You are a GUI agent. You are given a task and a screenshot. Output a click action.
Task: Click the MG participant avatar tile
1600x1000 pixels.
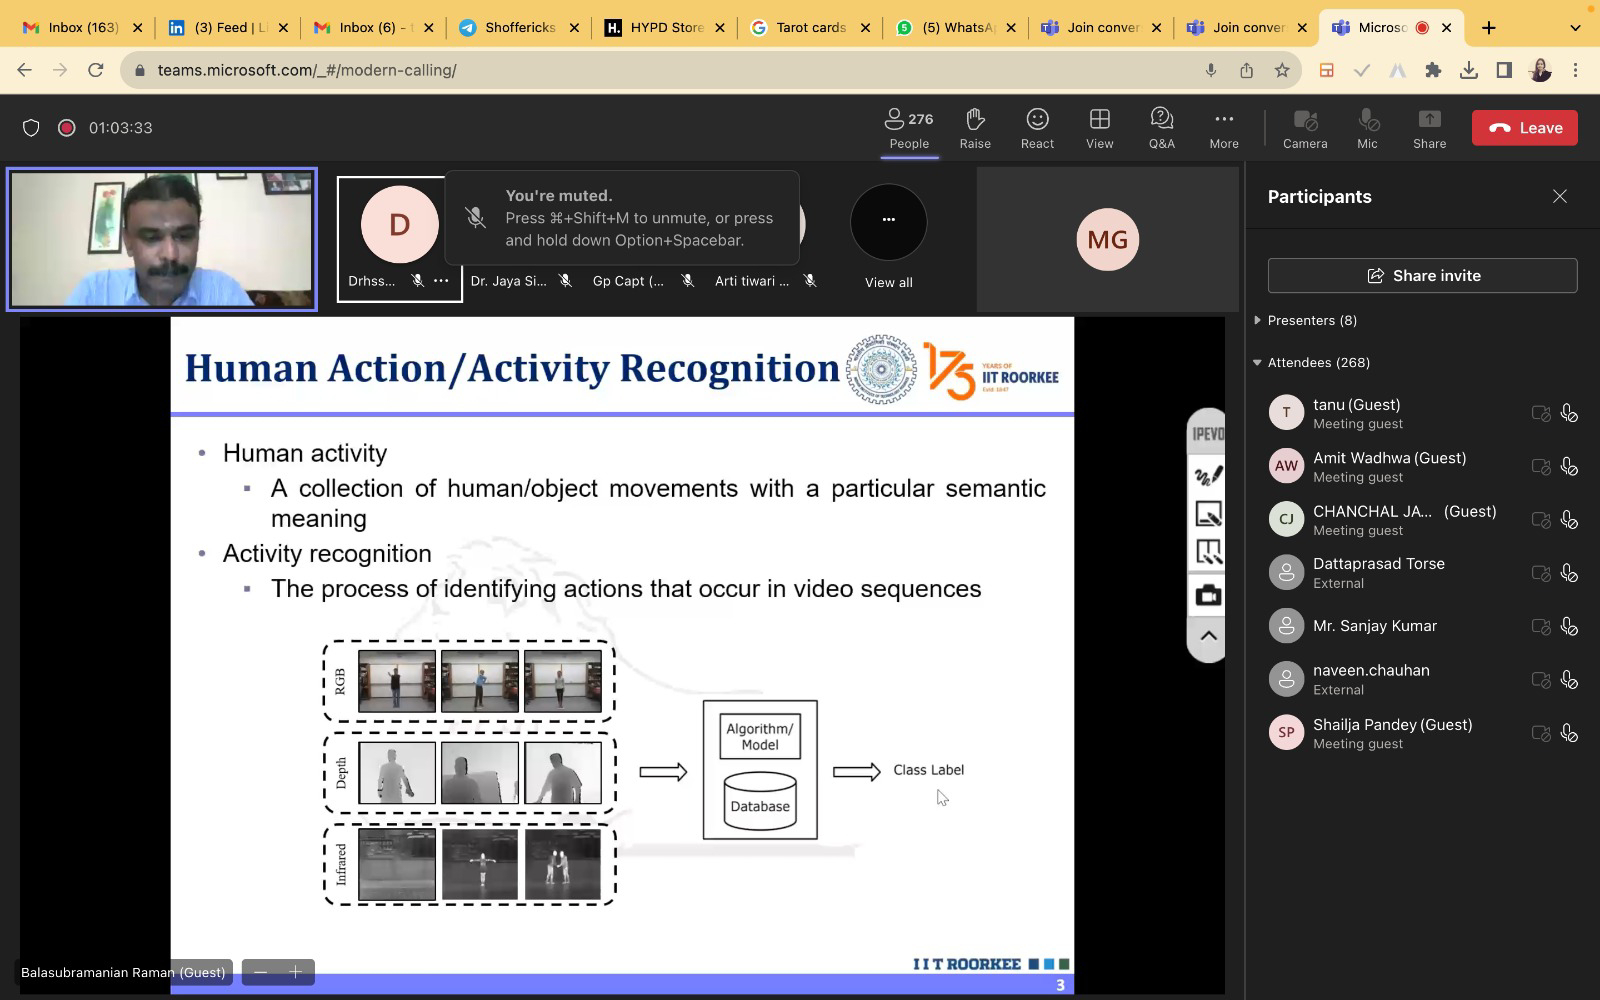[x=1107, y=239]
